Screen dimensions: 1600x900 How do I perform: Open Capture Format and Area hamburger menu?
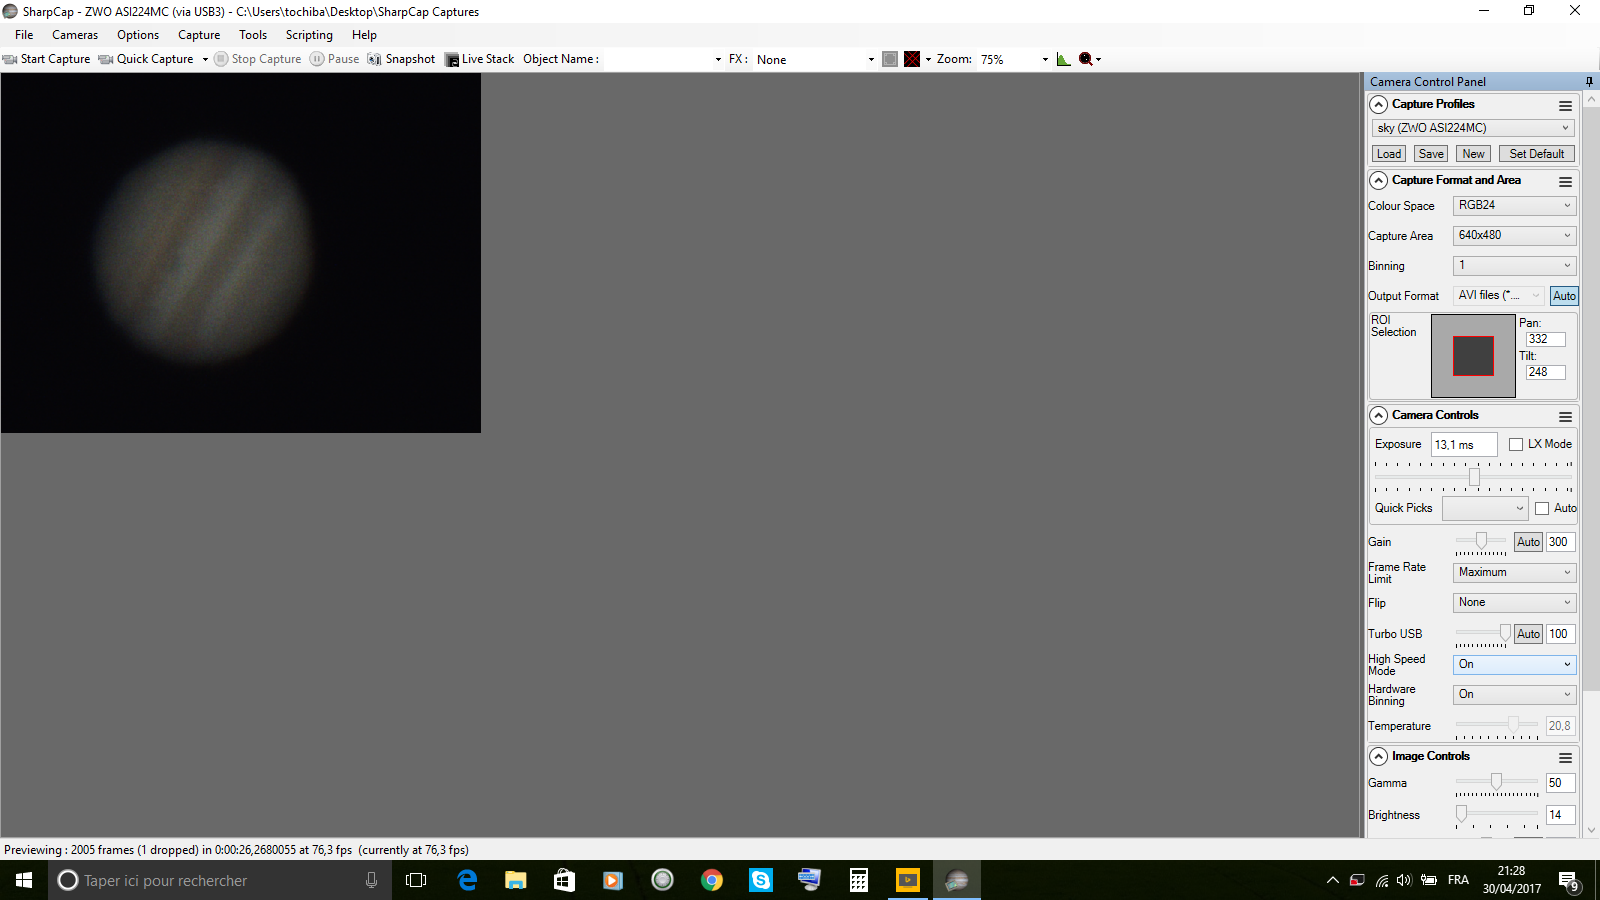(1565, 181)
